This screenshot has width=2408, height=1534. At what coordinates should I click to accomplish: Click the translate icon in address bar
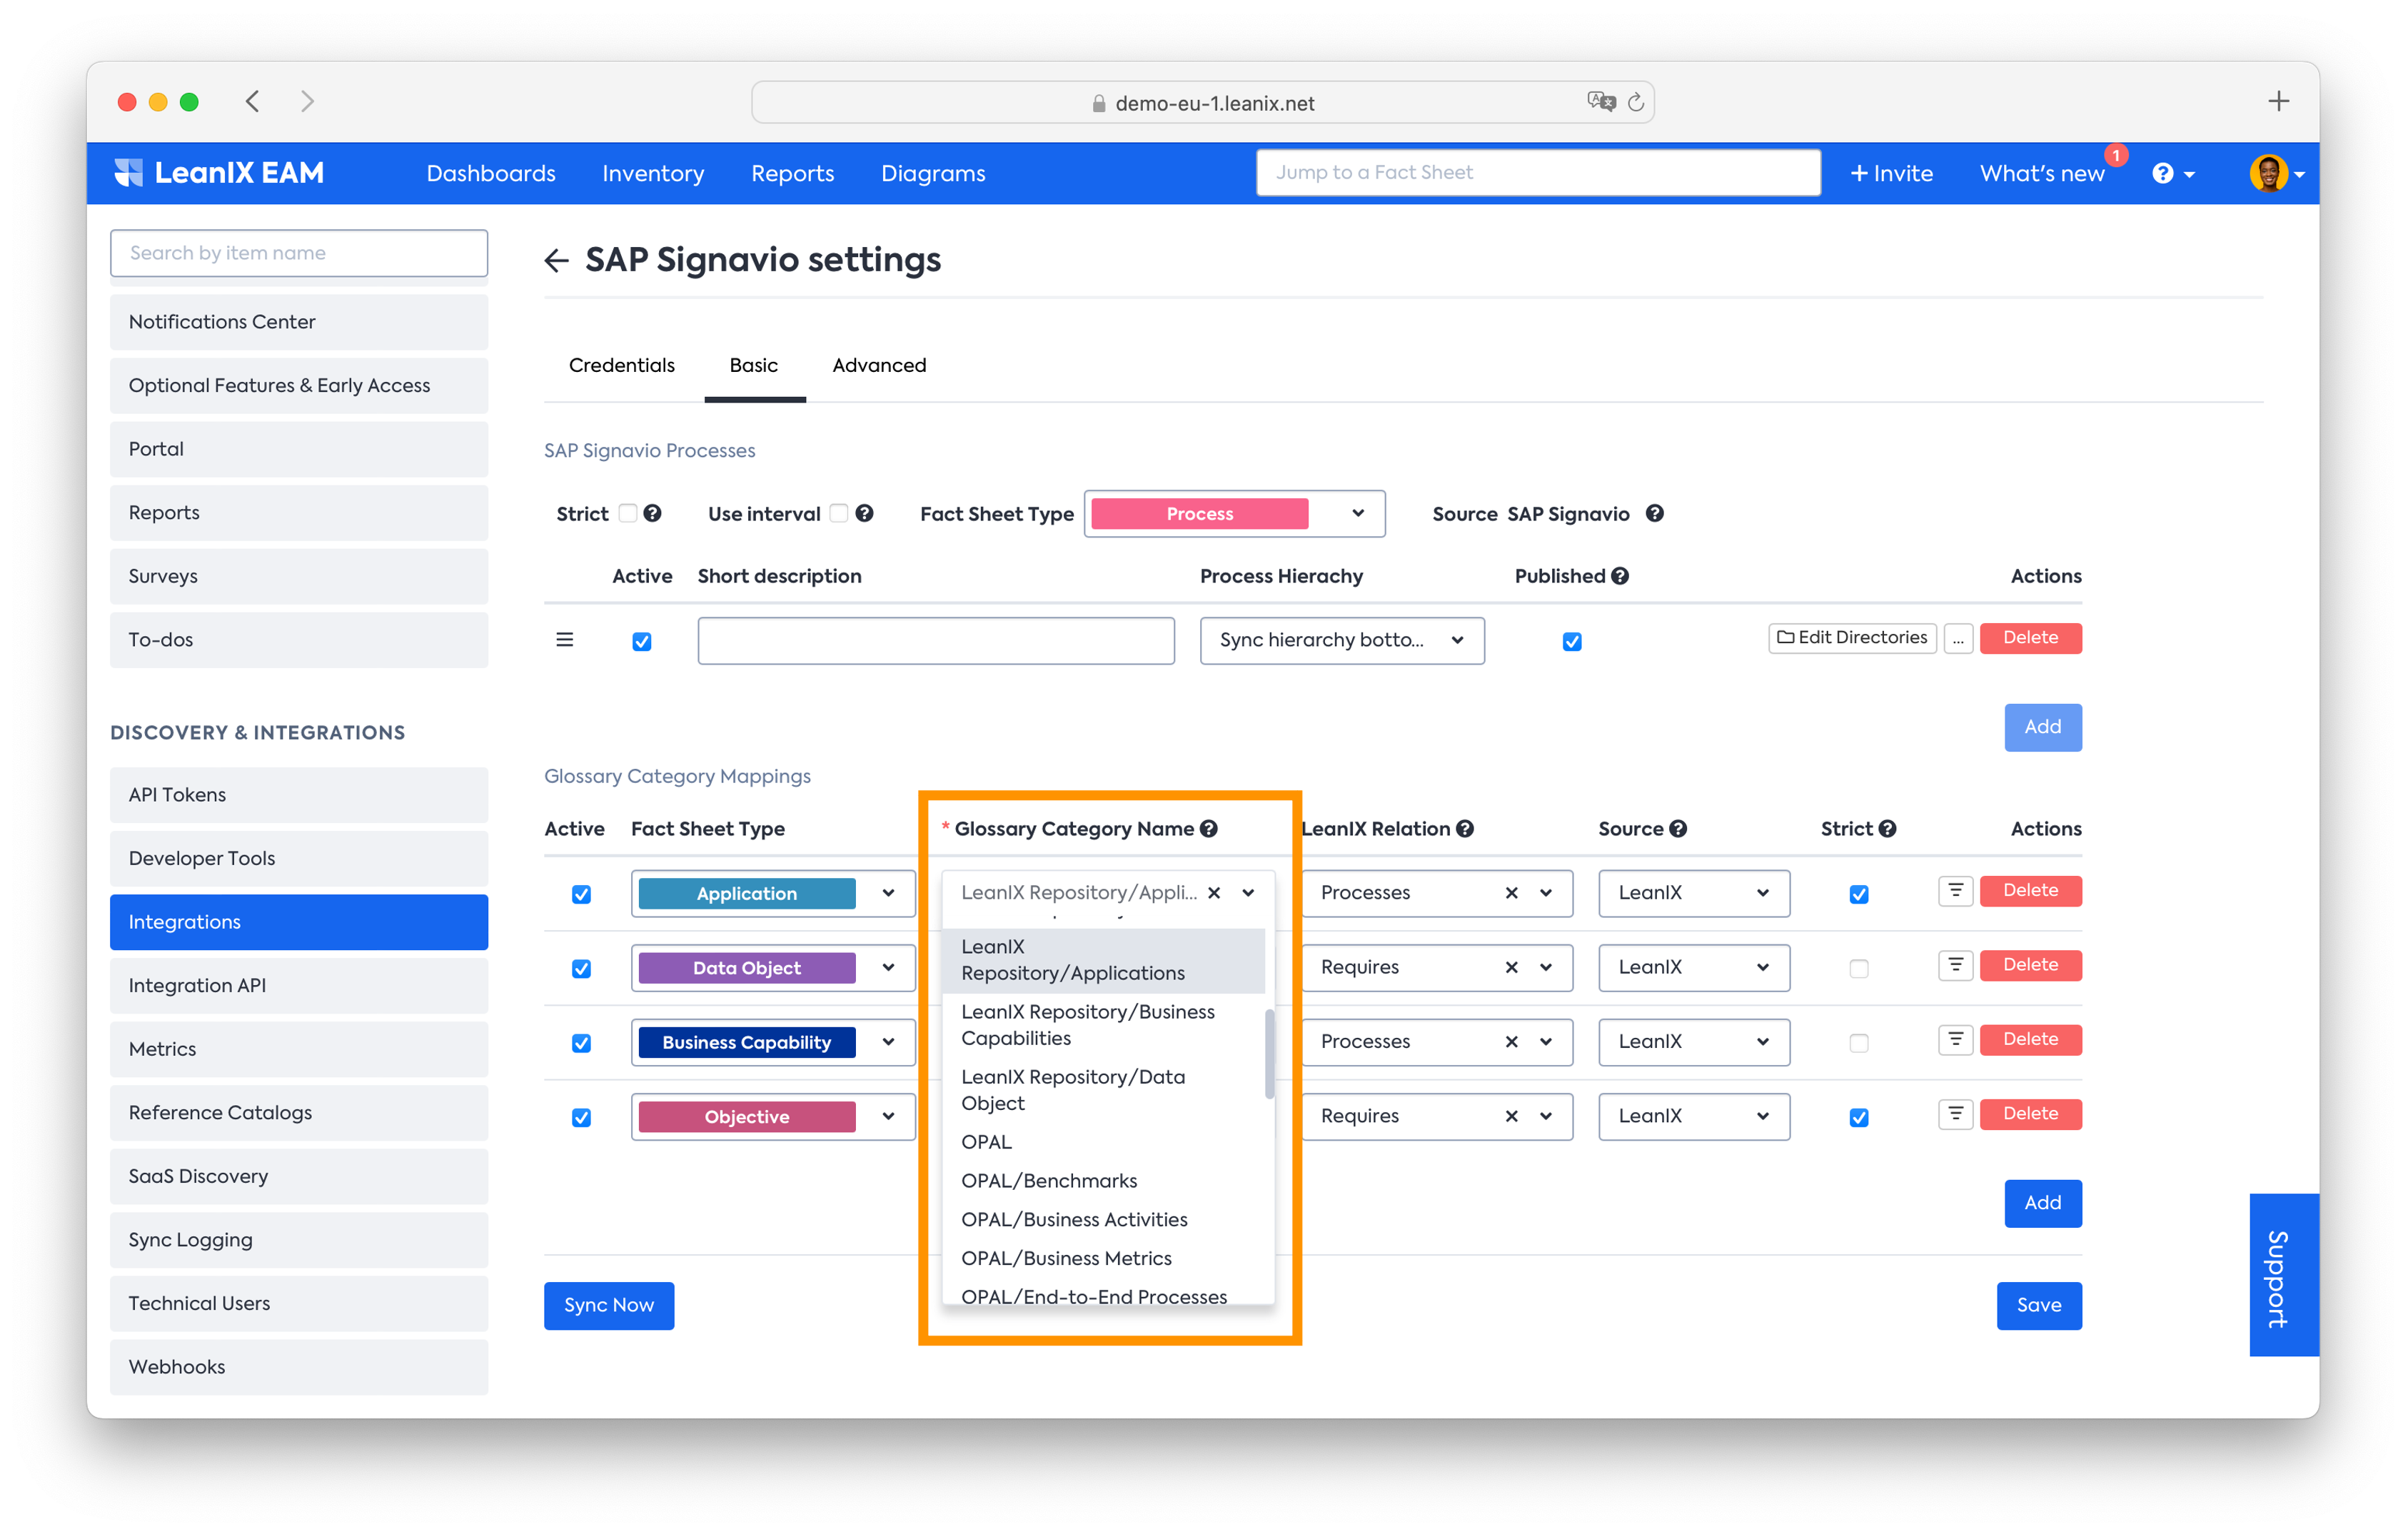[x=1601, y=101]
